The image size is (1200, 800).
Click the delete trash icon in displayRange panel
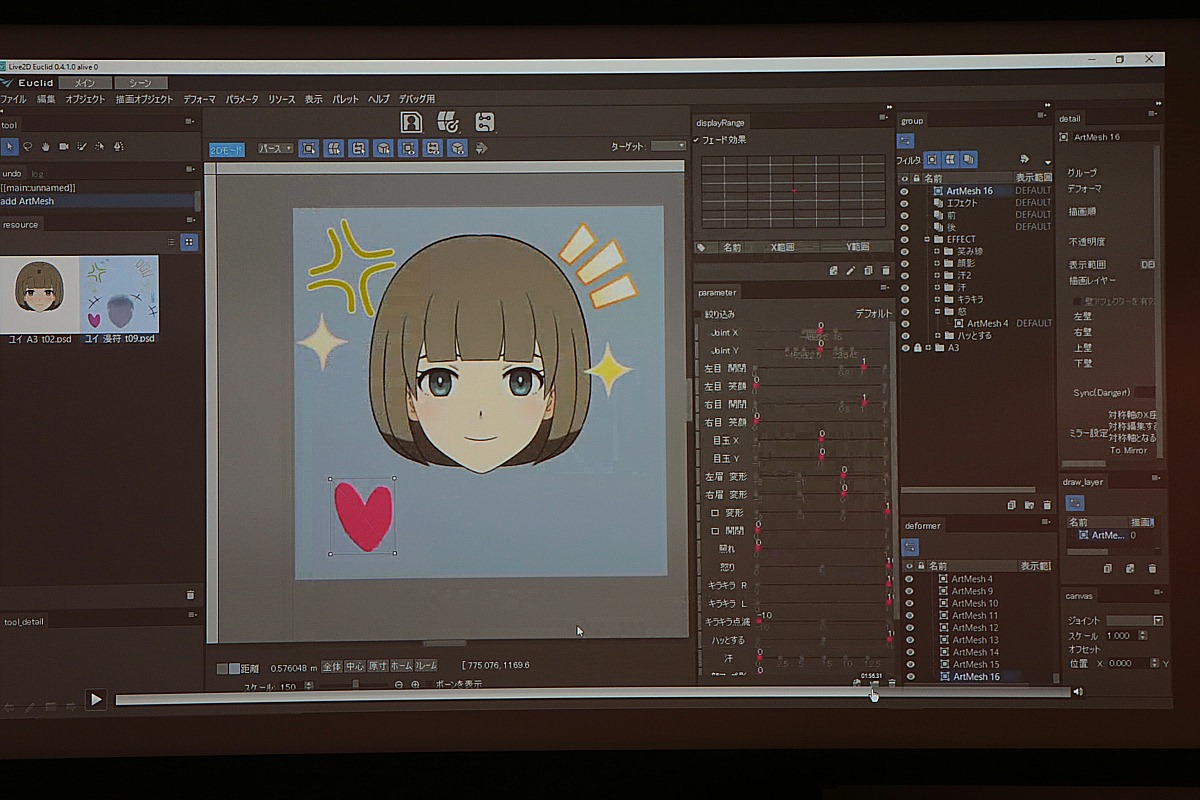[x=886, y=270]
